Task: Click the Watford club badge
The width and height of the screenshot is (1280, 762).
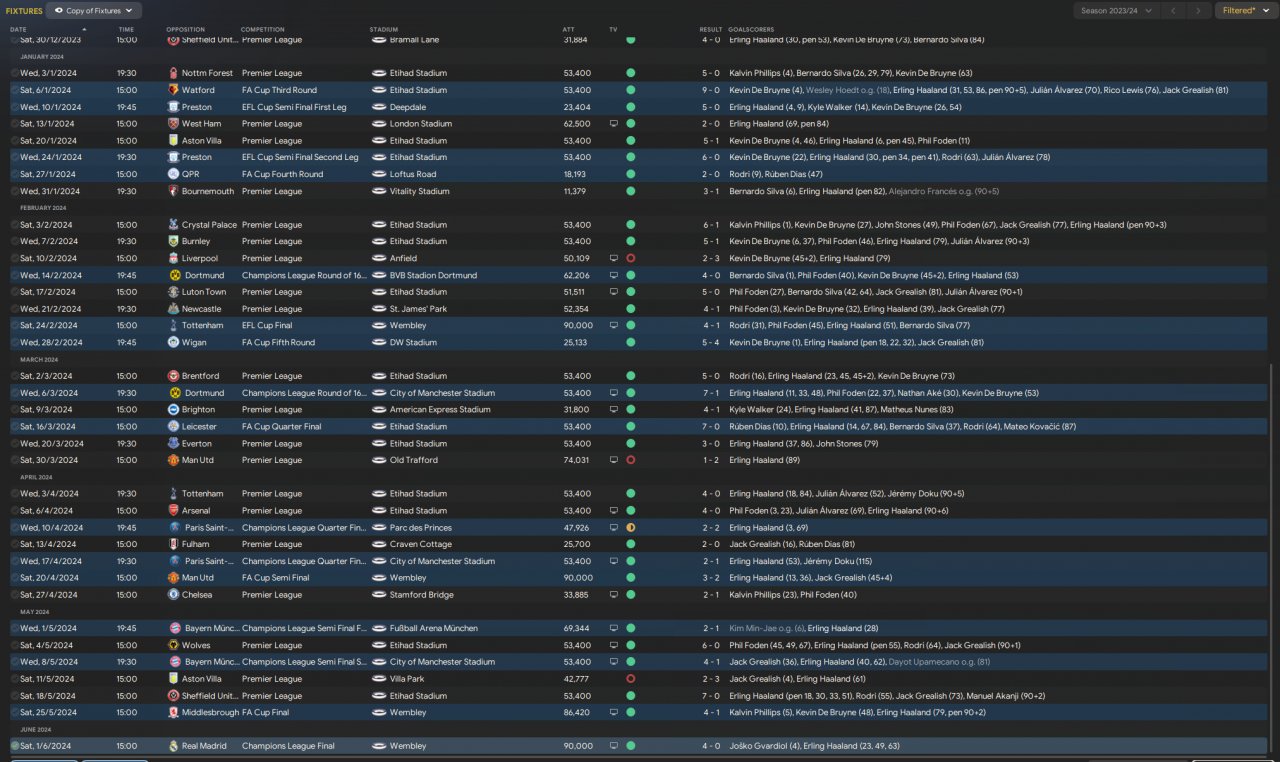Action: [174, 90]
